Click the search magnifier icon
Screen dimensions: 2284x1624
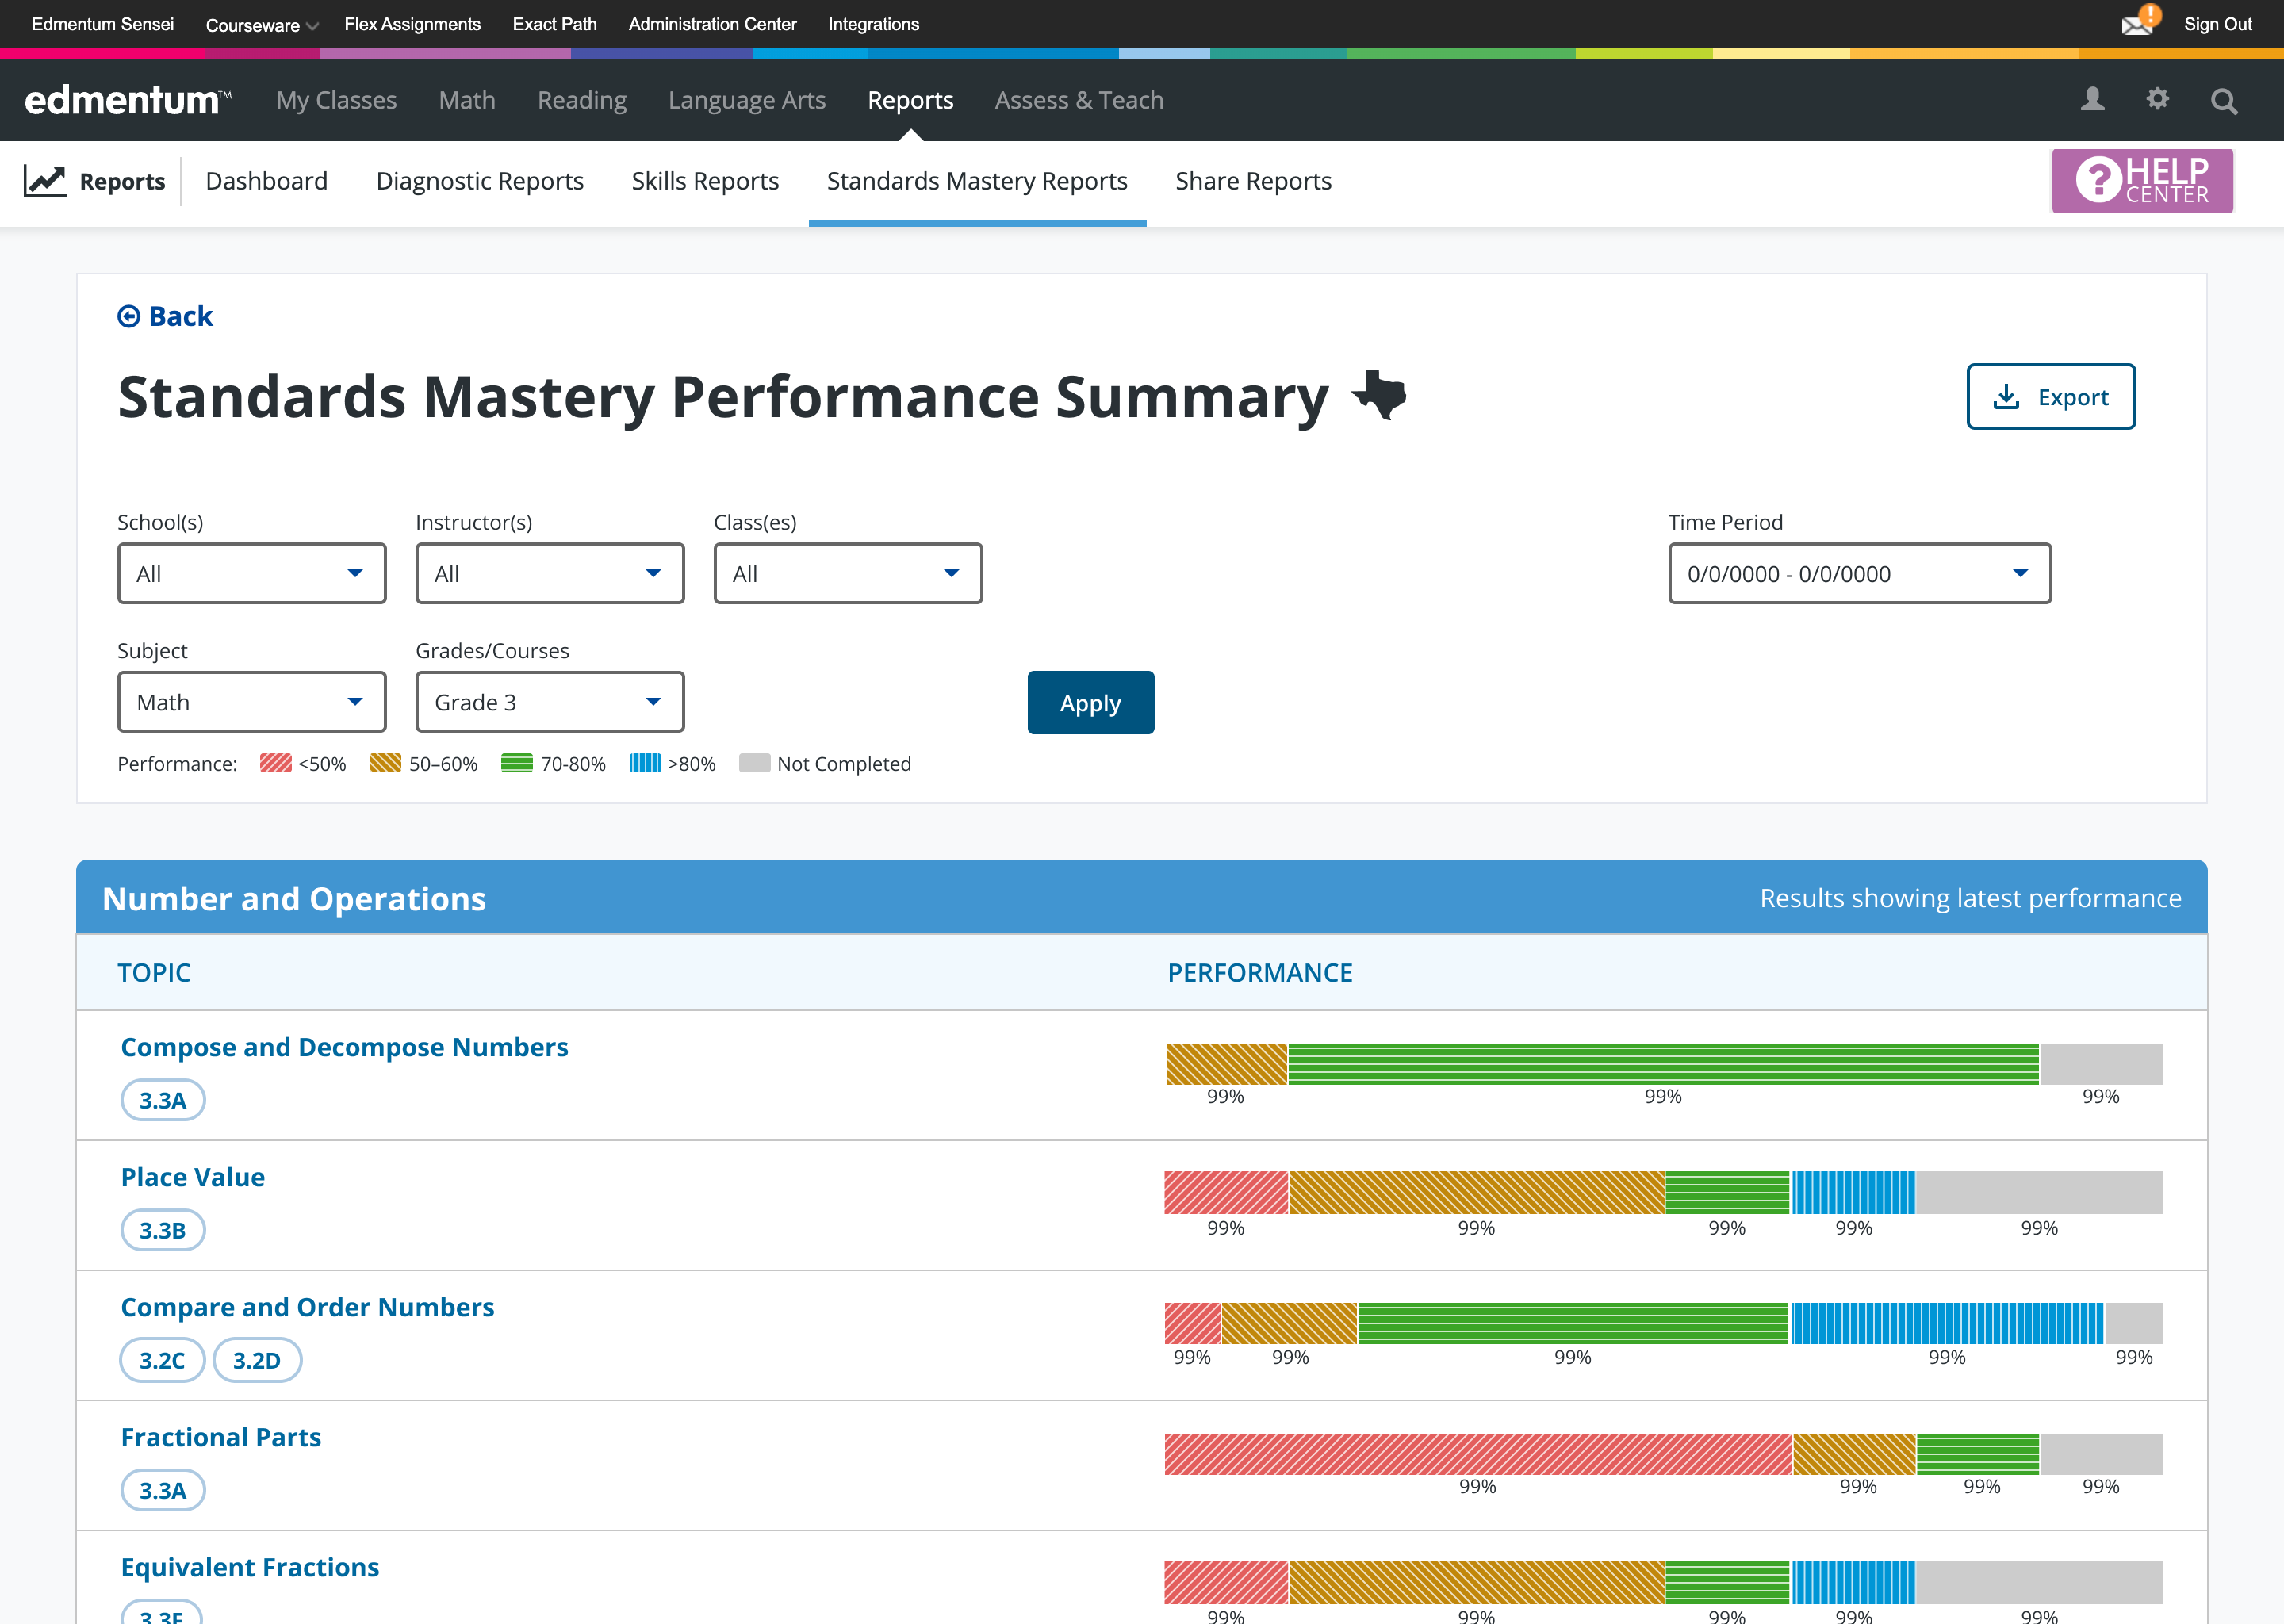tap(2223, 101)
